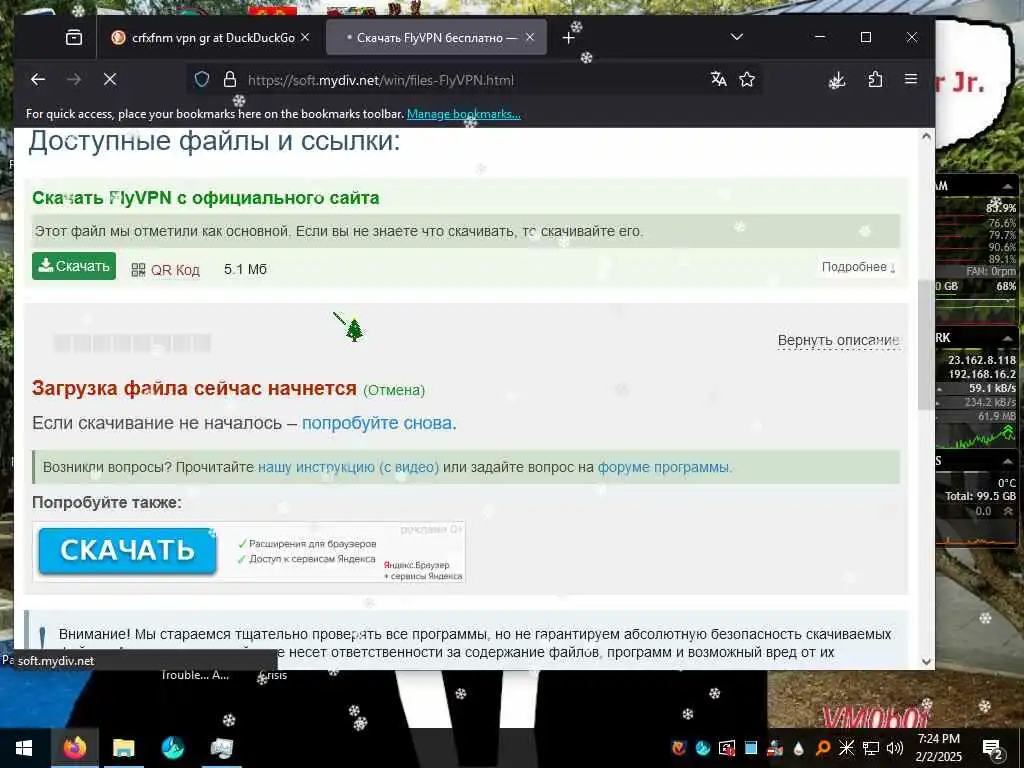Image resolution: width=1024 pixels, height=768 pixels.
Task: Open the volume speaker tray icon
Action: click(x=895, y=748)
